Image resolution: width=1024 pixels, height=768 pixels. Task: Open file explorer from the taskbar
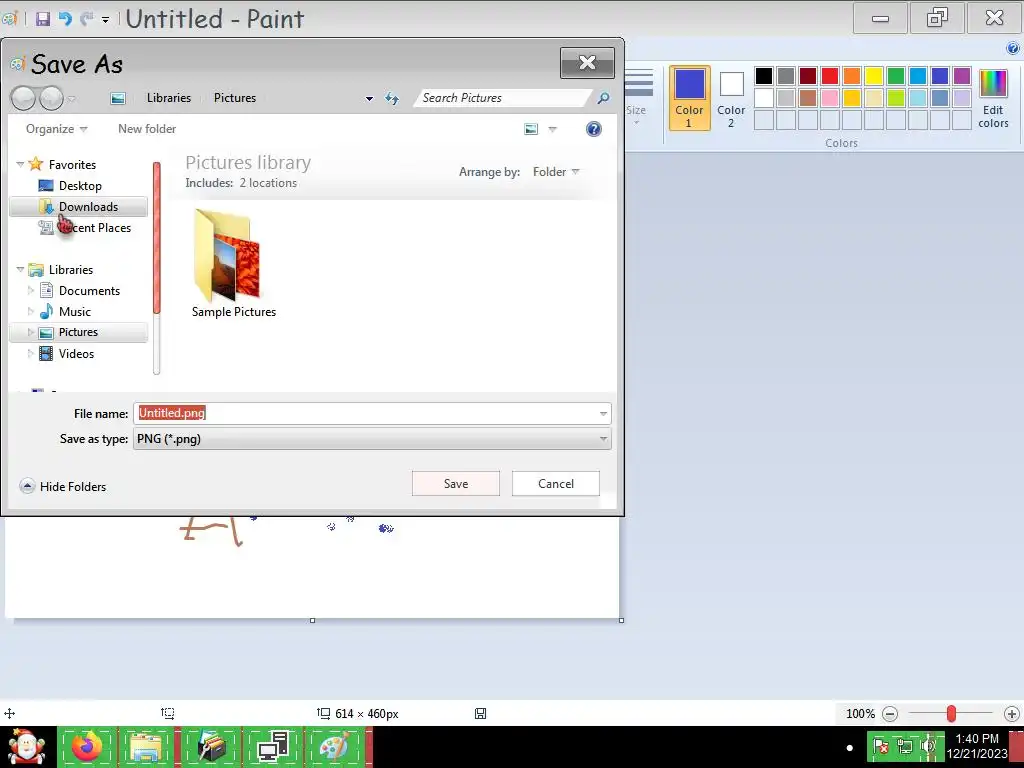[x=147, y=746]
